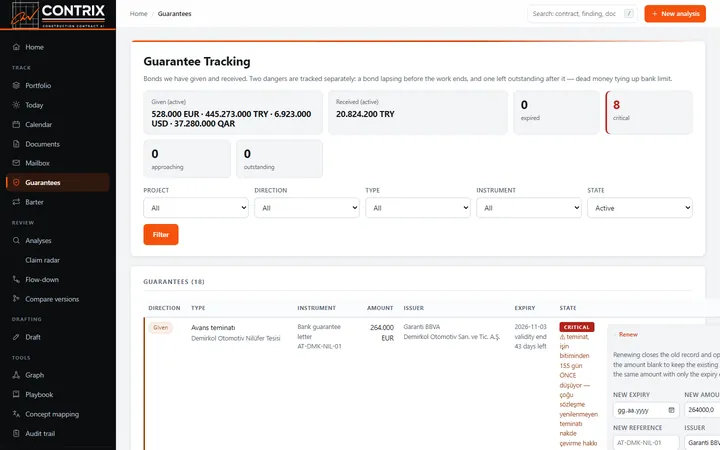Image resolution: width=720 pixels, height=450 pixels.
Task: Open the Direction filter dropdown
Action: tap(307, 208)
